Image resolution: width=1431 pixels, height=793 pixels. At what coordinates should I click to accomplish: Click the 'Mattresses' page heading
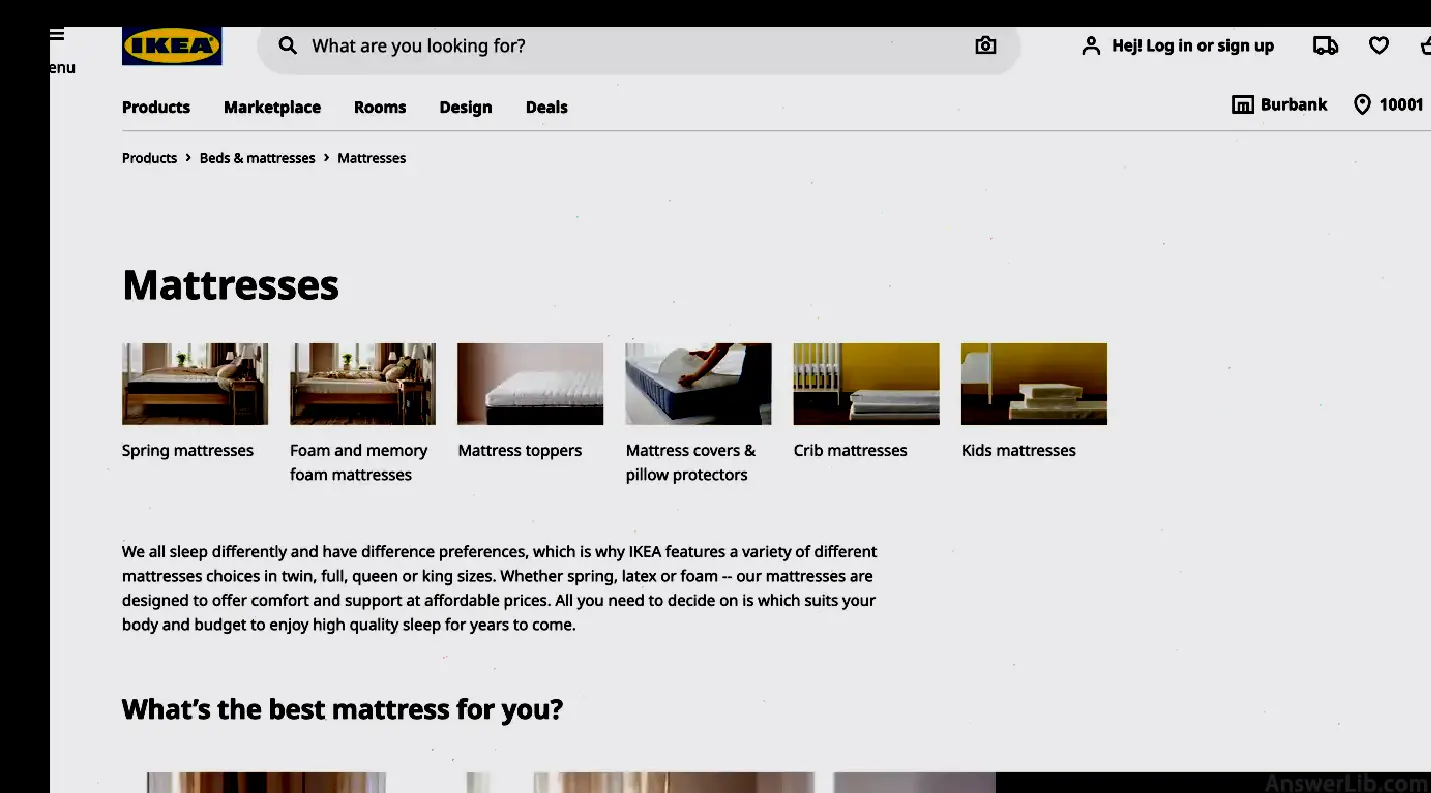[x=230, y=285]
